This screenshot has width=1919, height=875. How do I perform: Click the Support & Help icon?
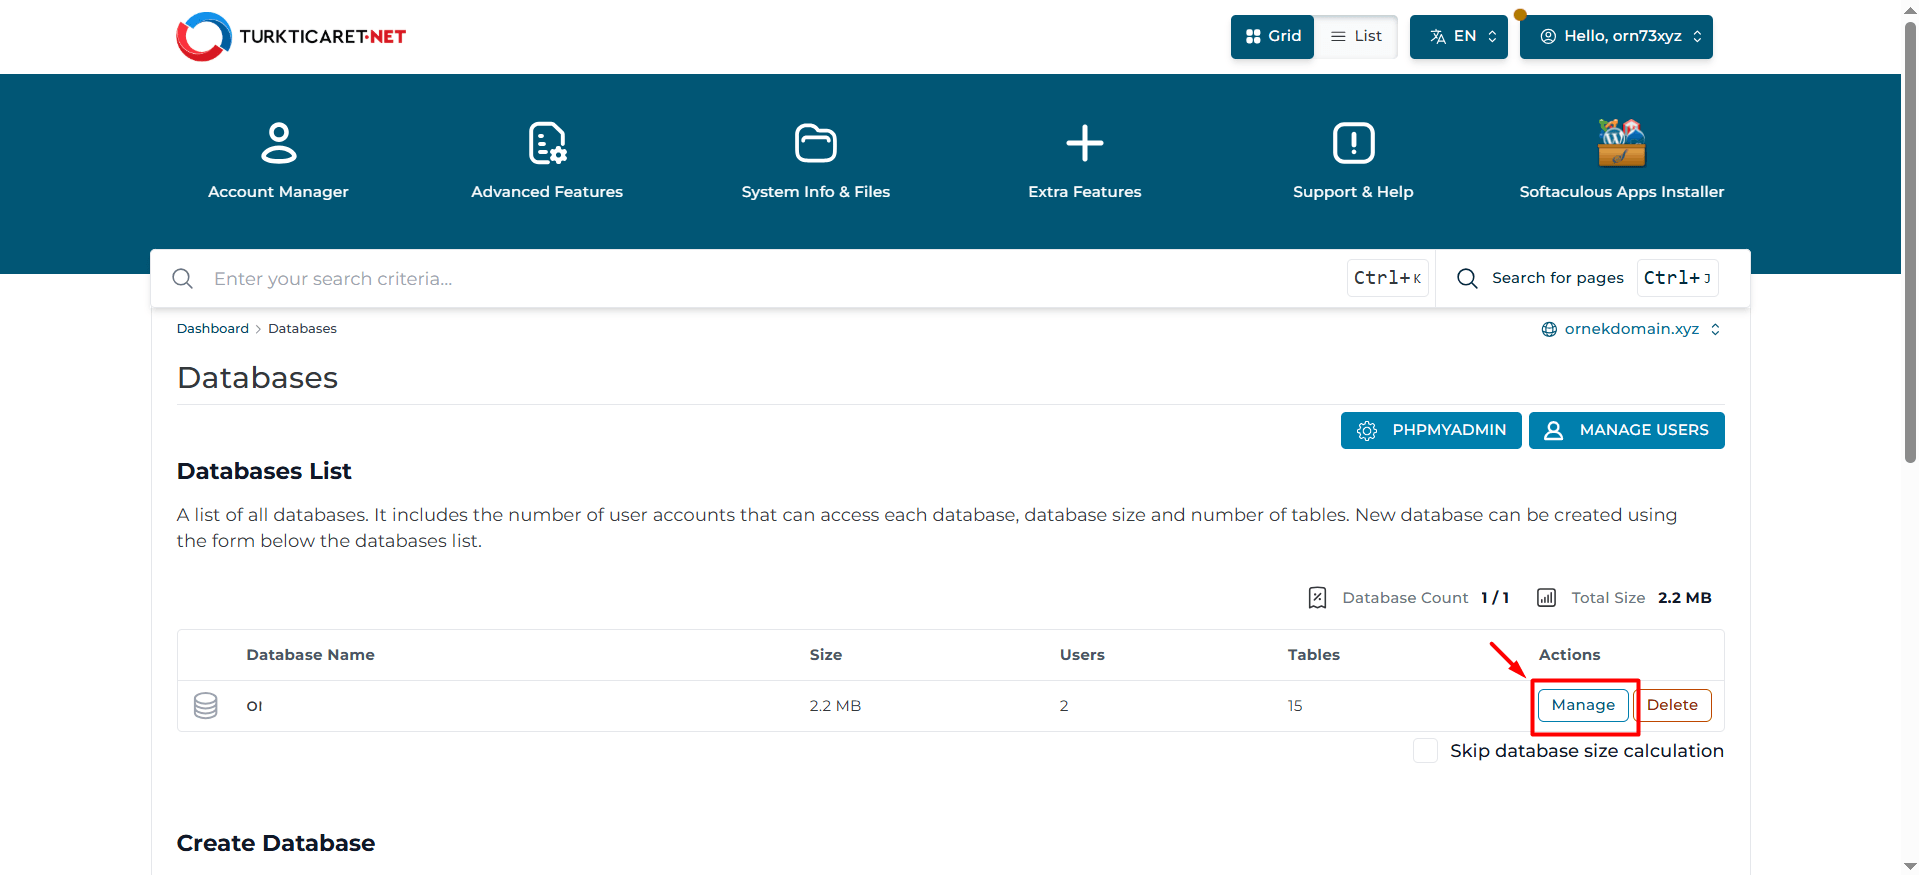[1353, 144]
